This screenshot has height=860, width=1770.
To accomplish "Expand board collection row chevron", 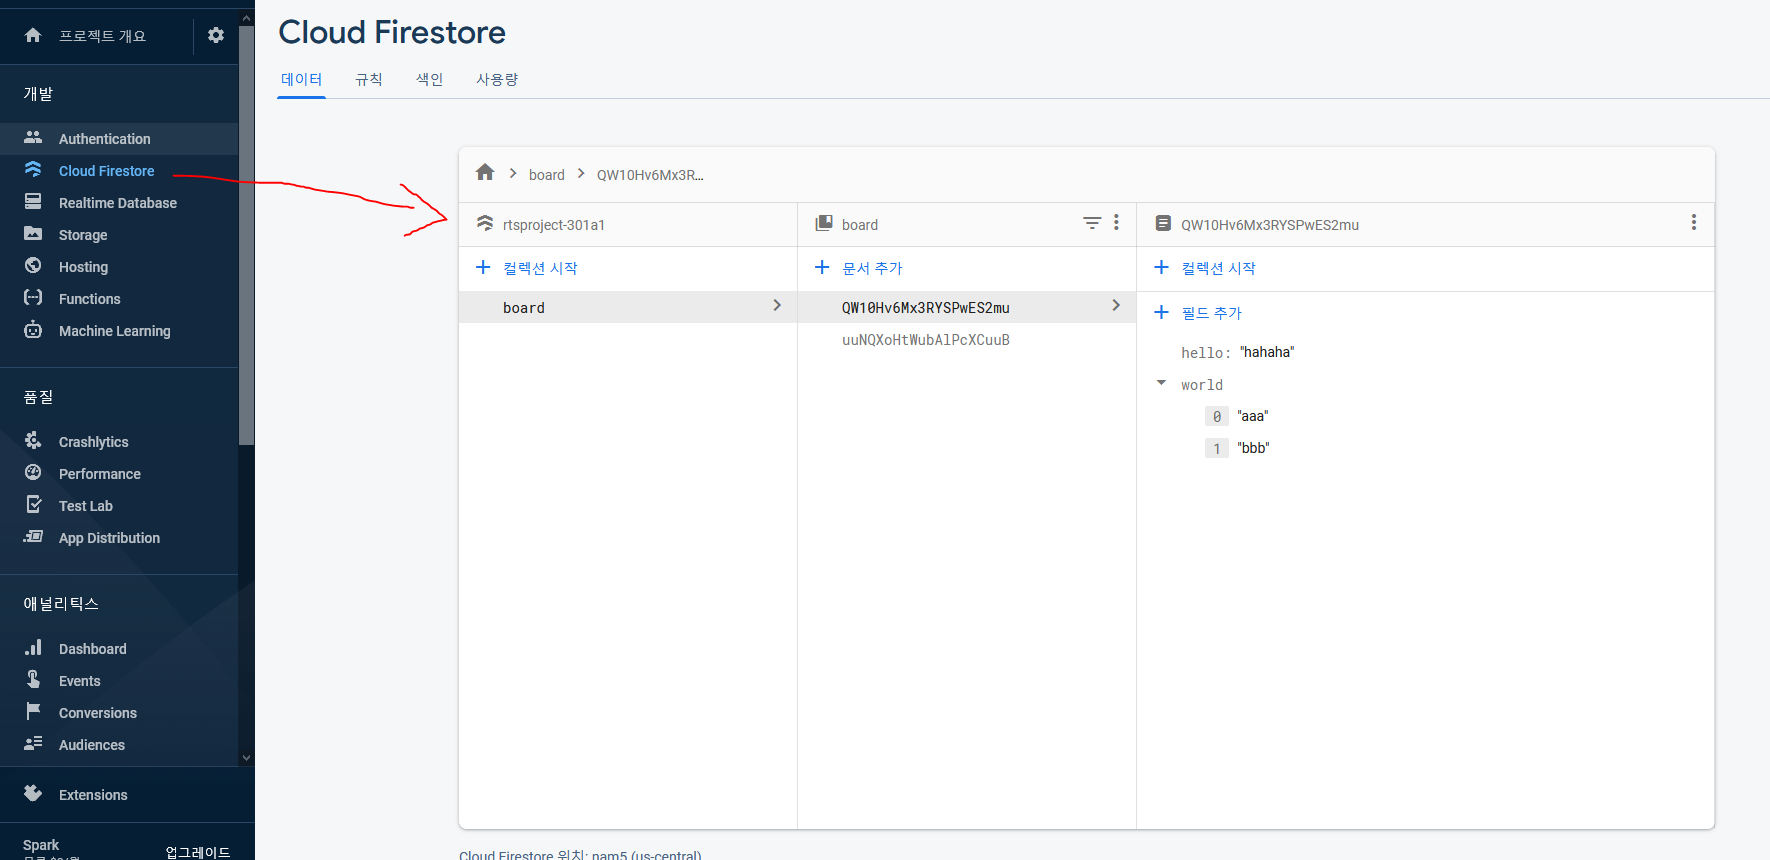I will 777,306.
